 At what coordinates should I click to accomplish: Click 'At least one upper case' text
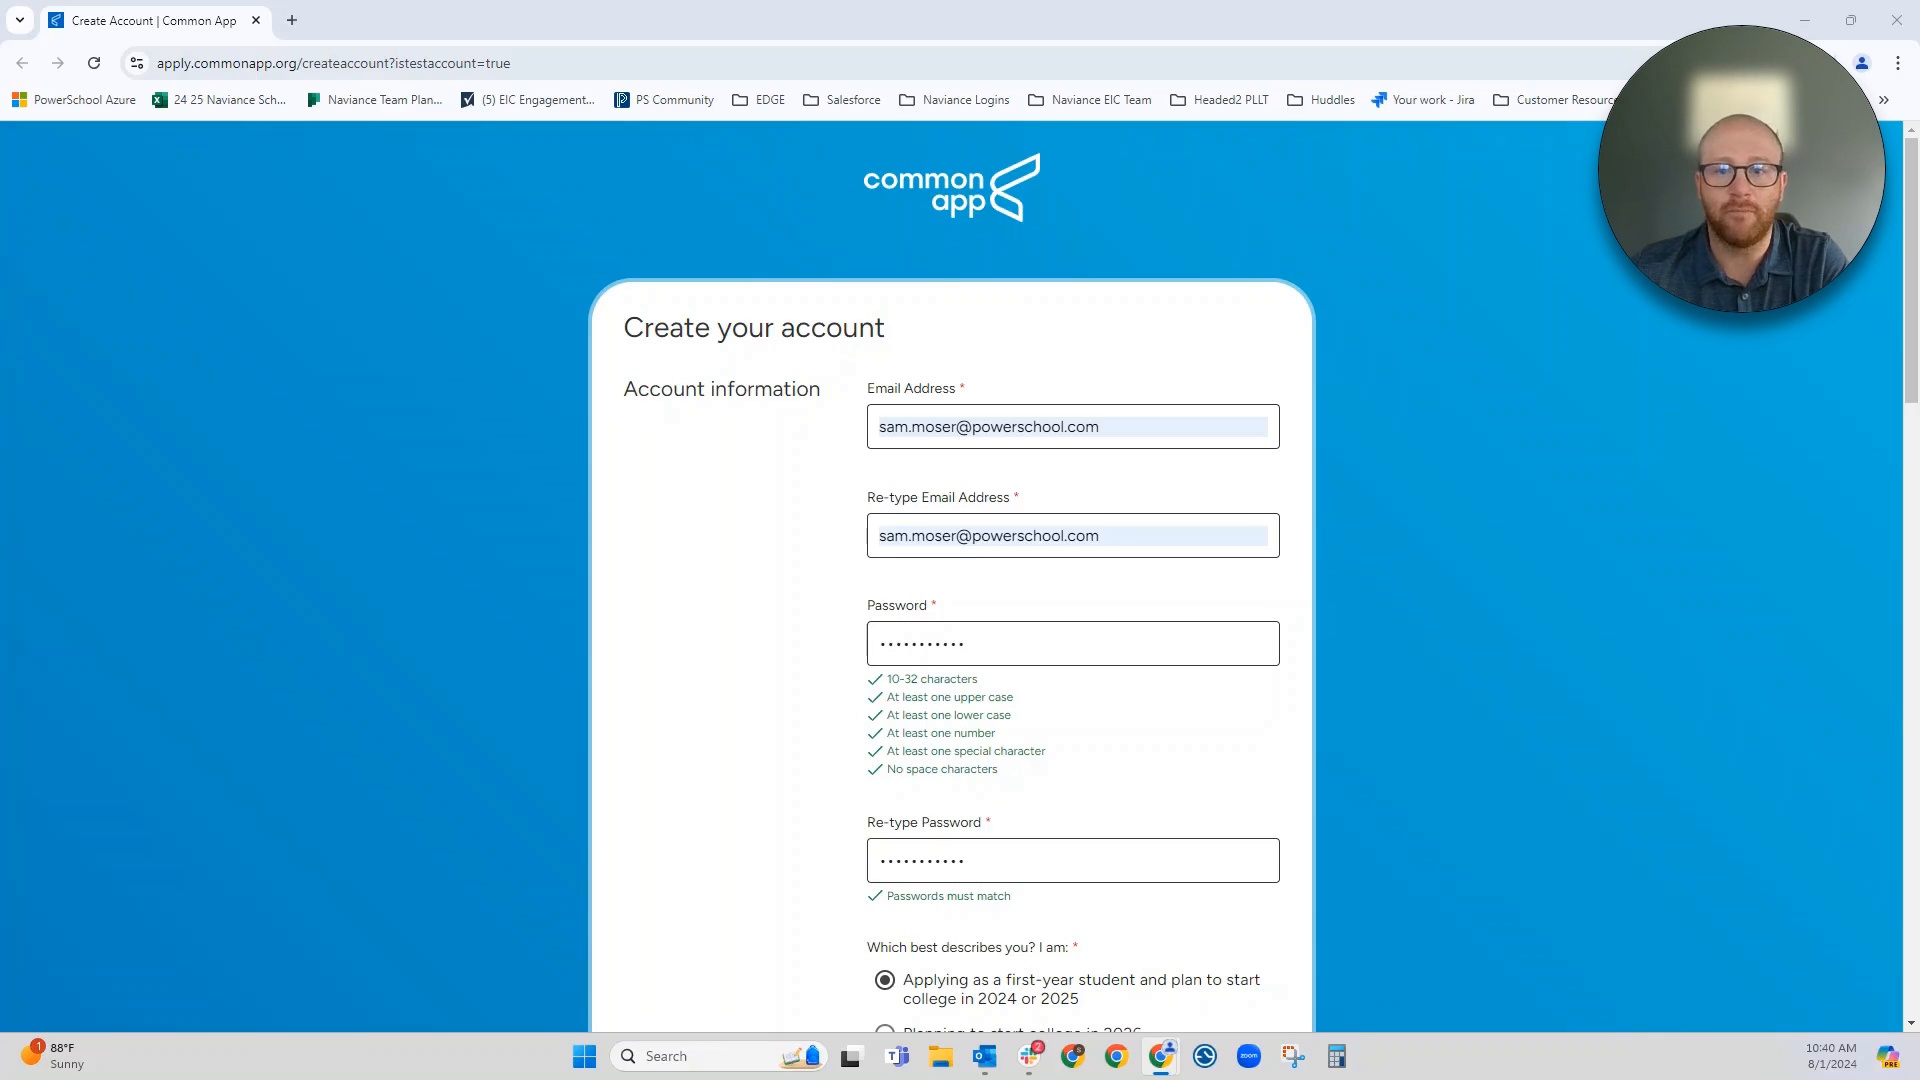(x=950, y=698)
